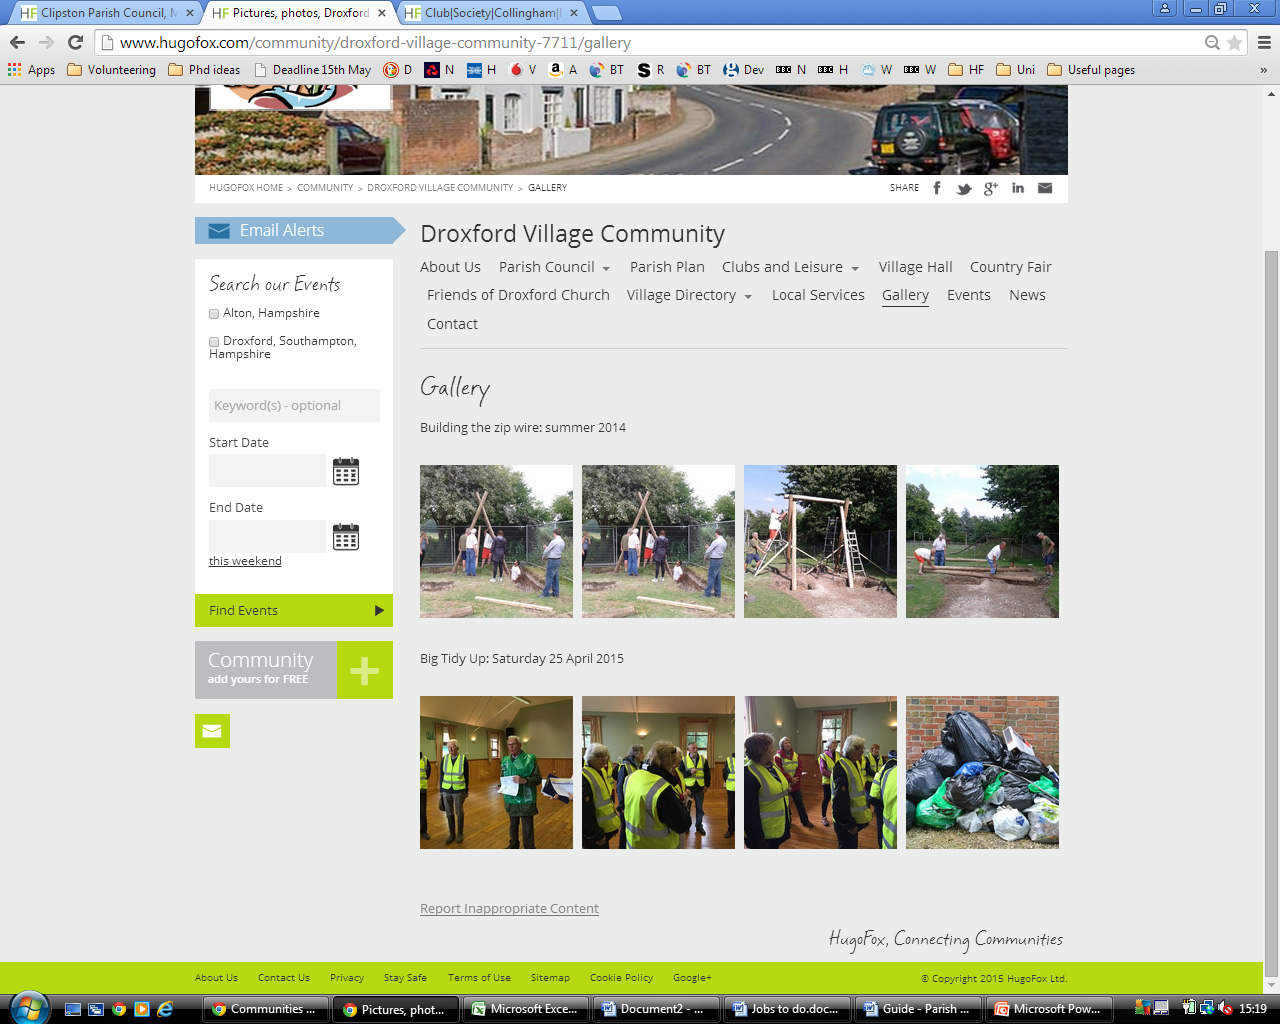Image resolution: width=1280 pixels, height=1024 pixels.
Task: Share via Google Plus icon
Action: (x=990, y=188)
